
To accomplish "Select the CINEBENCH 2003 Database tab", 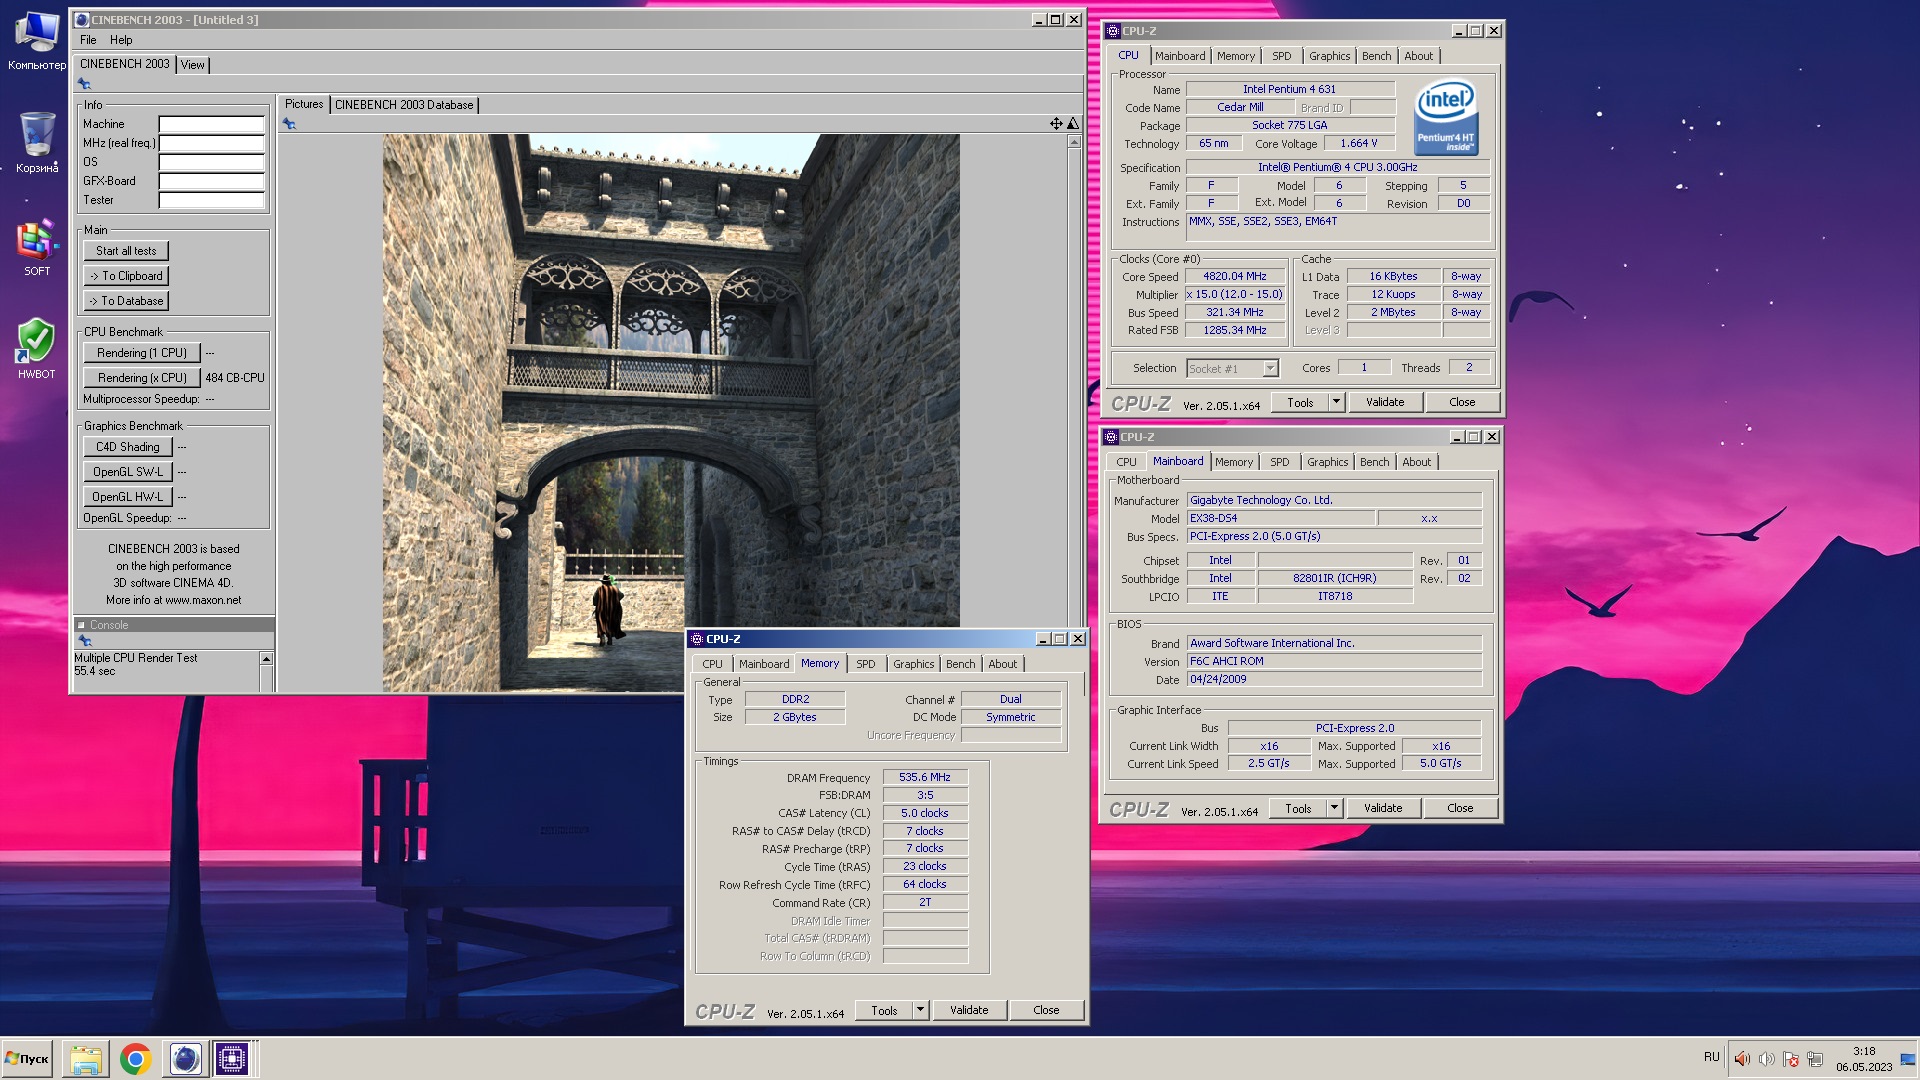I will pos(404,105).
